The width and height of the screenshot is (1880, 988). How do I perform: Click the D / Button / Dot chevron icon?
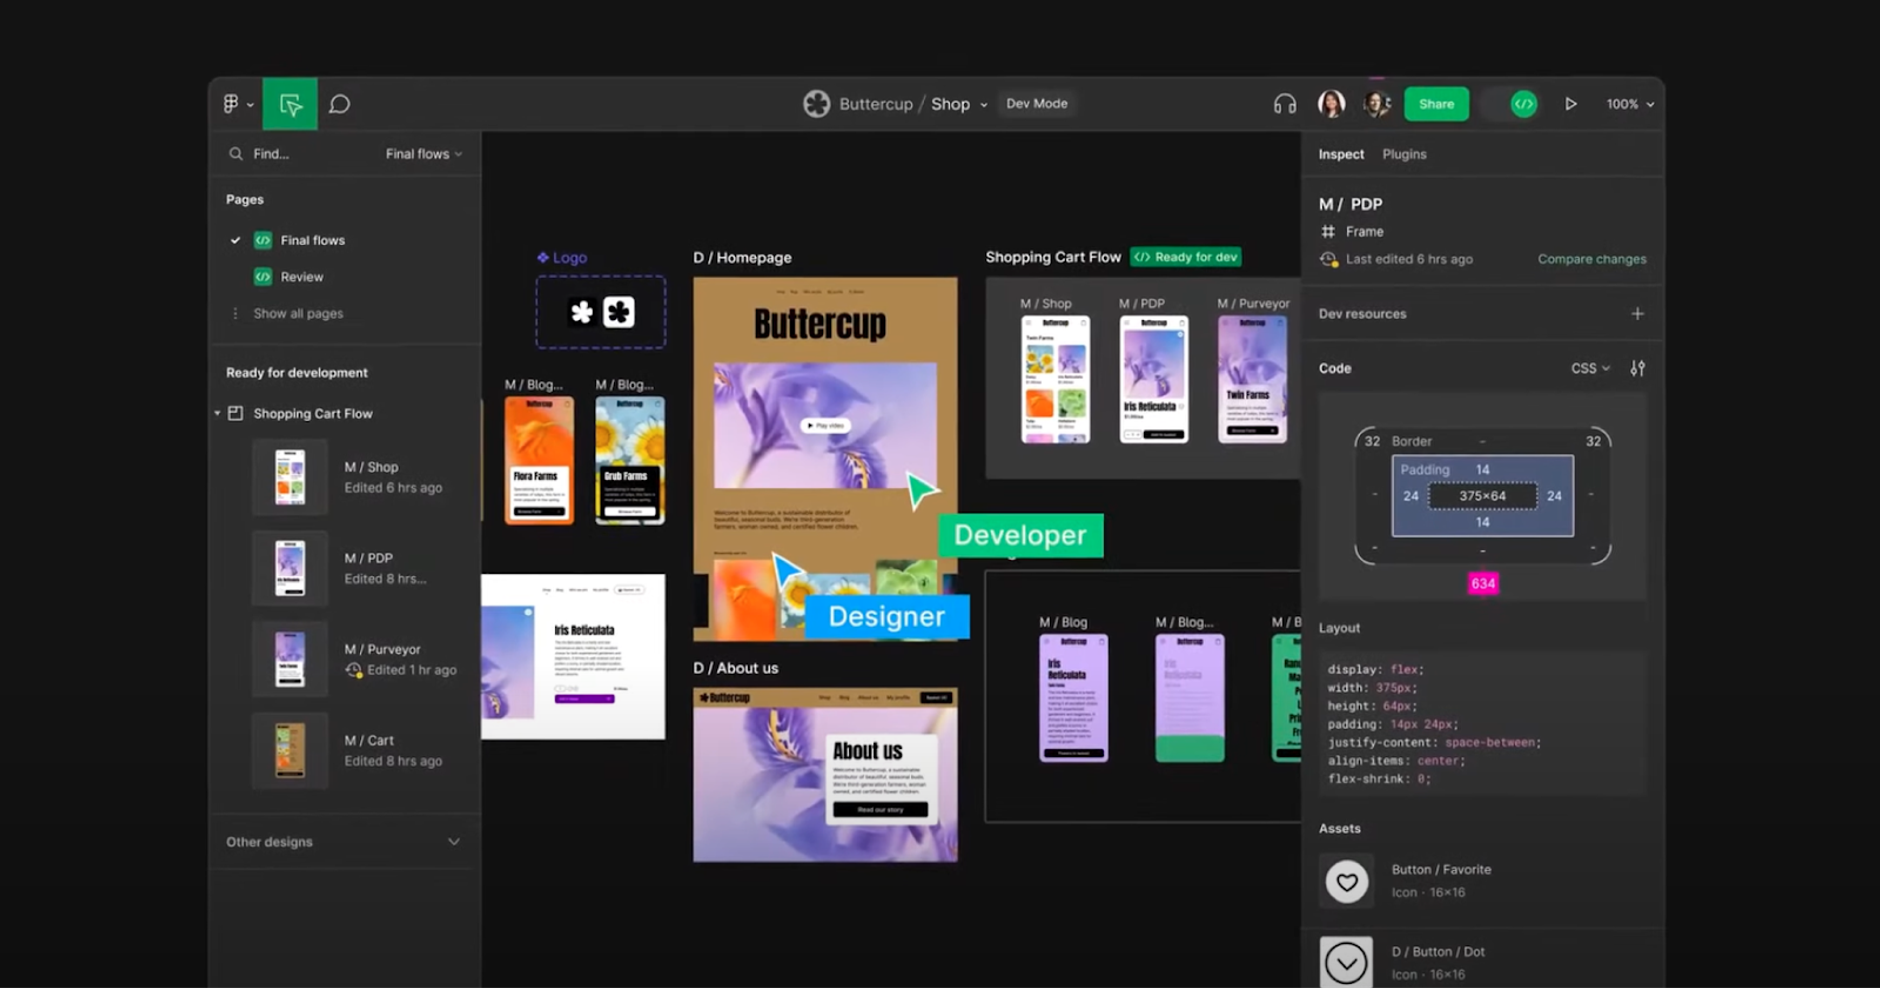point(1346,962)
